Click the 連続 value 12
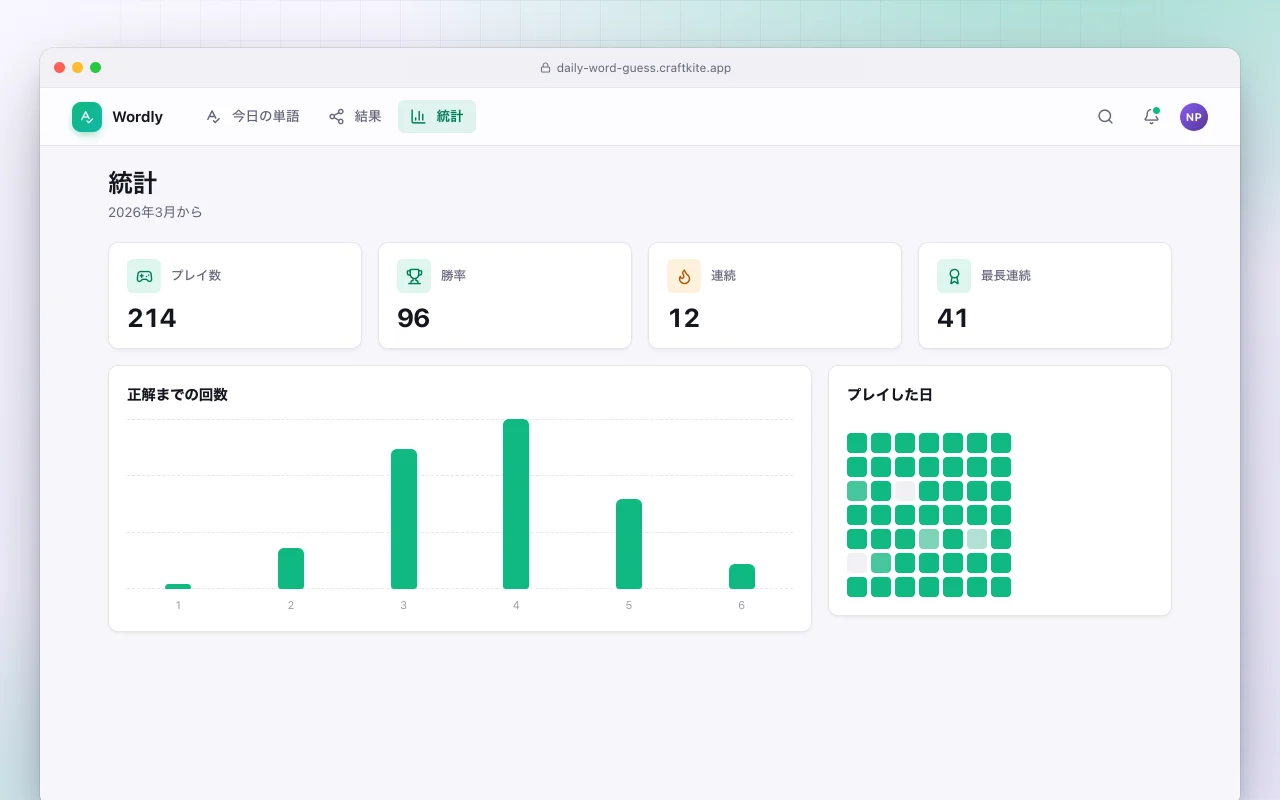 684,318
